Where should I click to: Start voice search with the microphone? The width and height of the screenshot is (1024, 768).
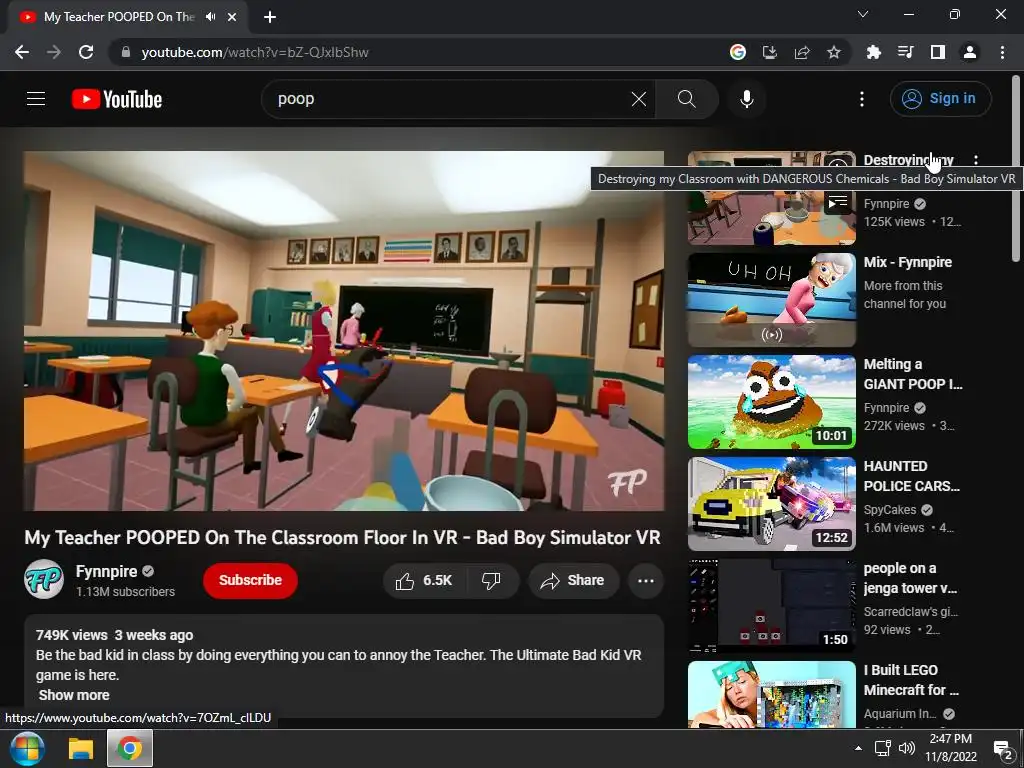[746, 99]
